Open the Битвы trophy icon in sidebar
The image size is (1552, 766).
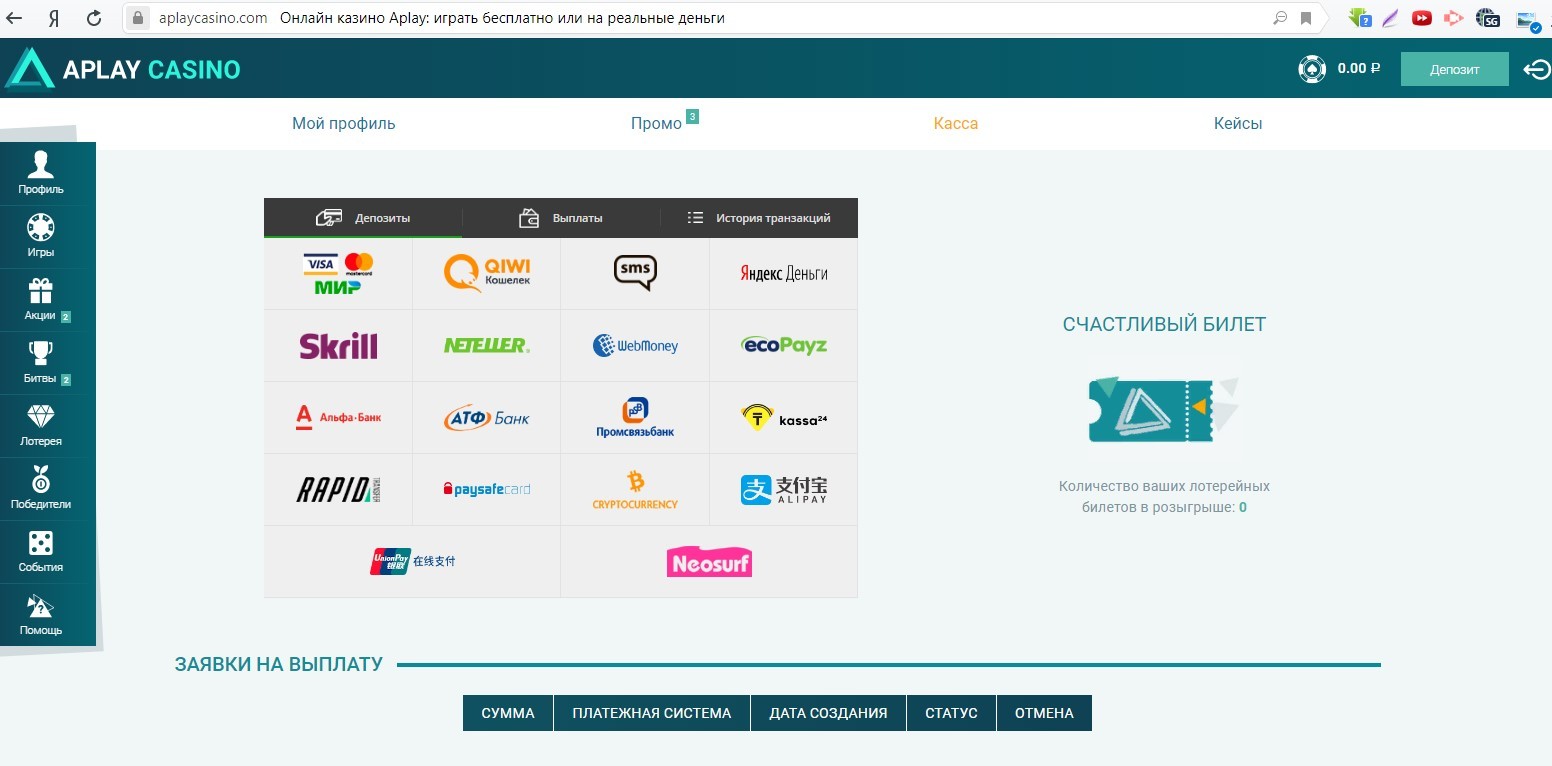41,363
